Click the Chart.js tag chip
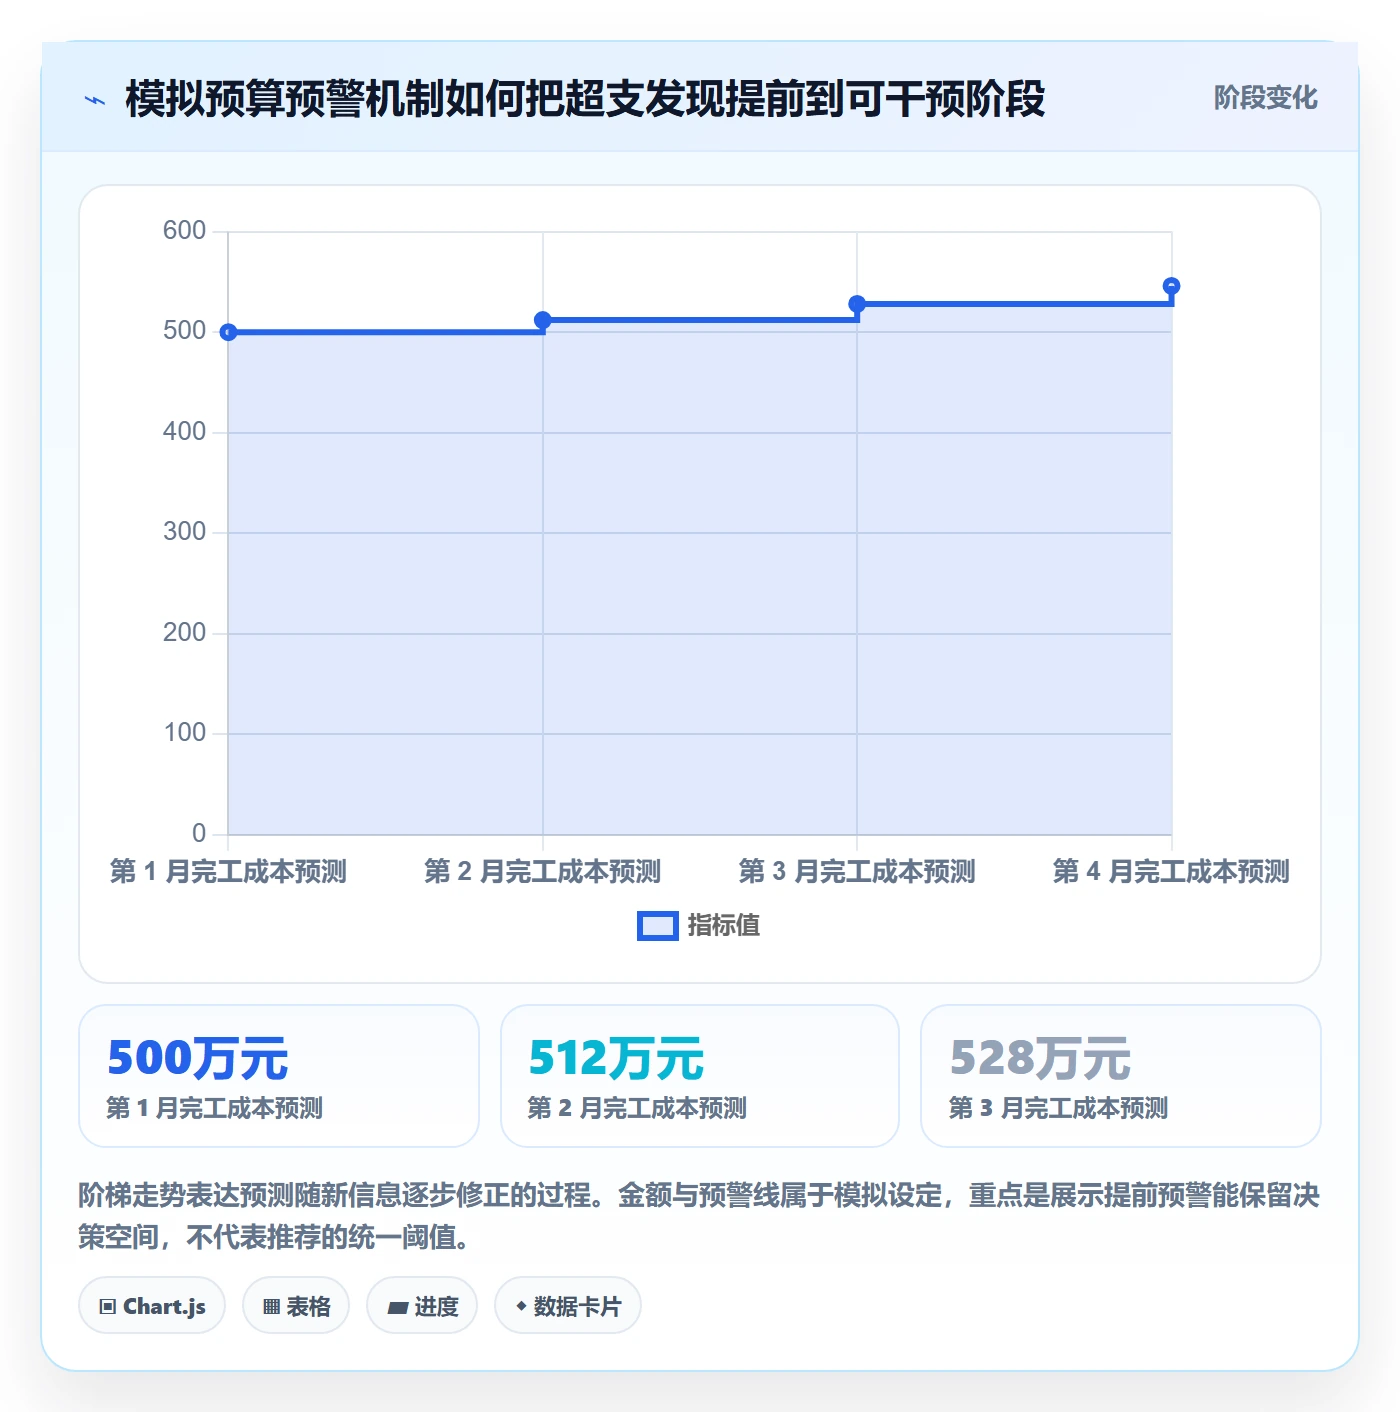Image resolution: width=1400 pixels, height=1412 pixels. pyautogui.click(x=152, y=1305)
